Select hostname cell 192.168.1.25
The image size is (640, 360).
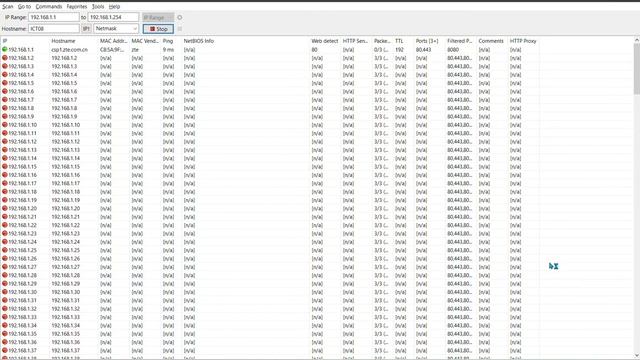(65, 250)
